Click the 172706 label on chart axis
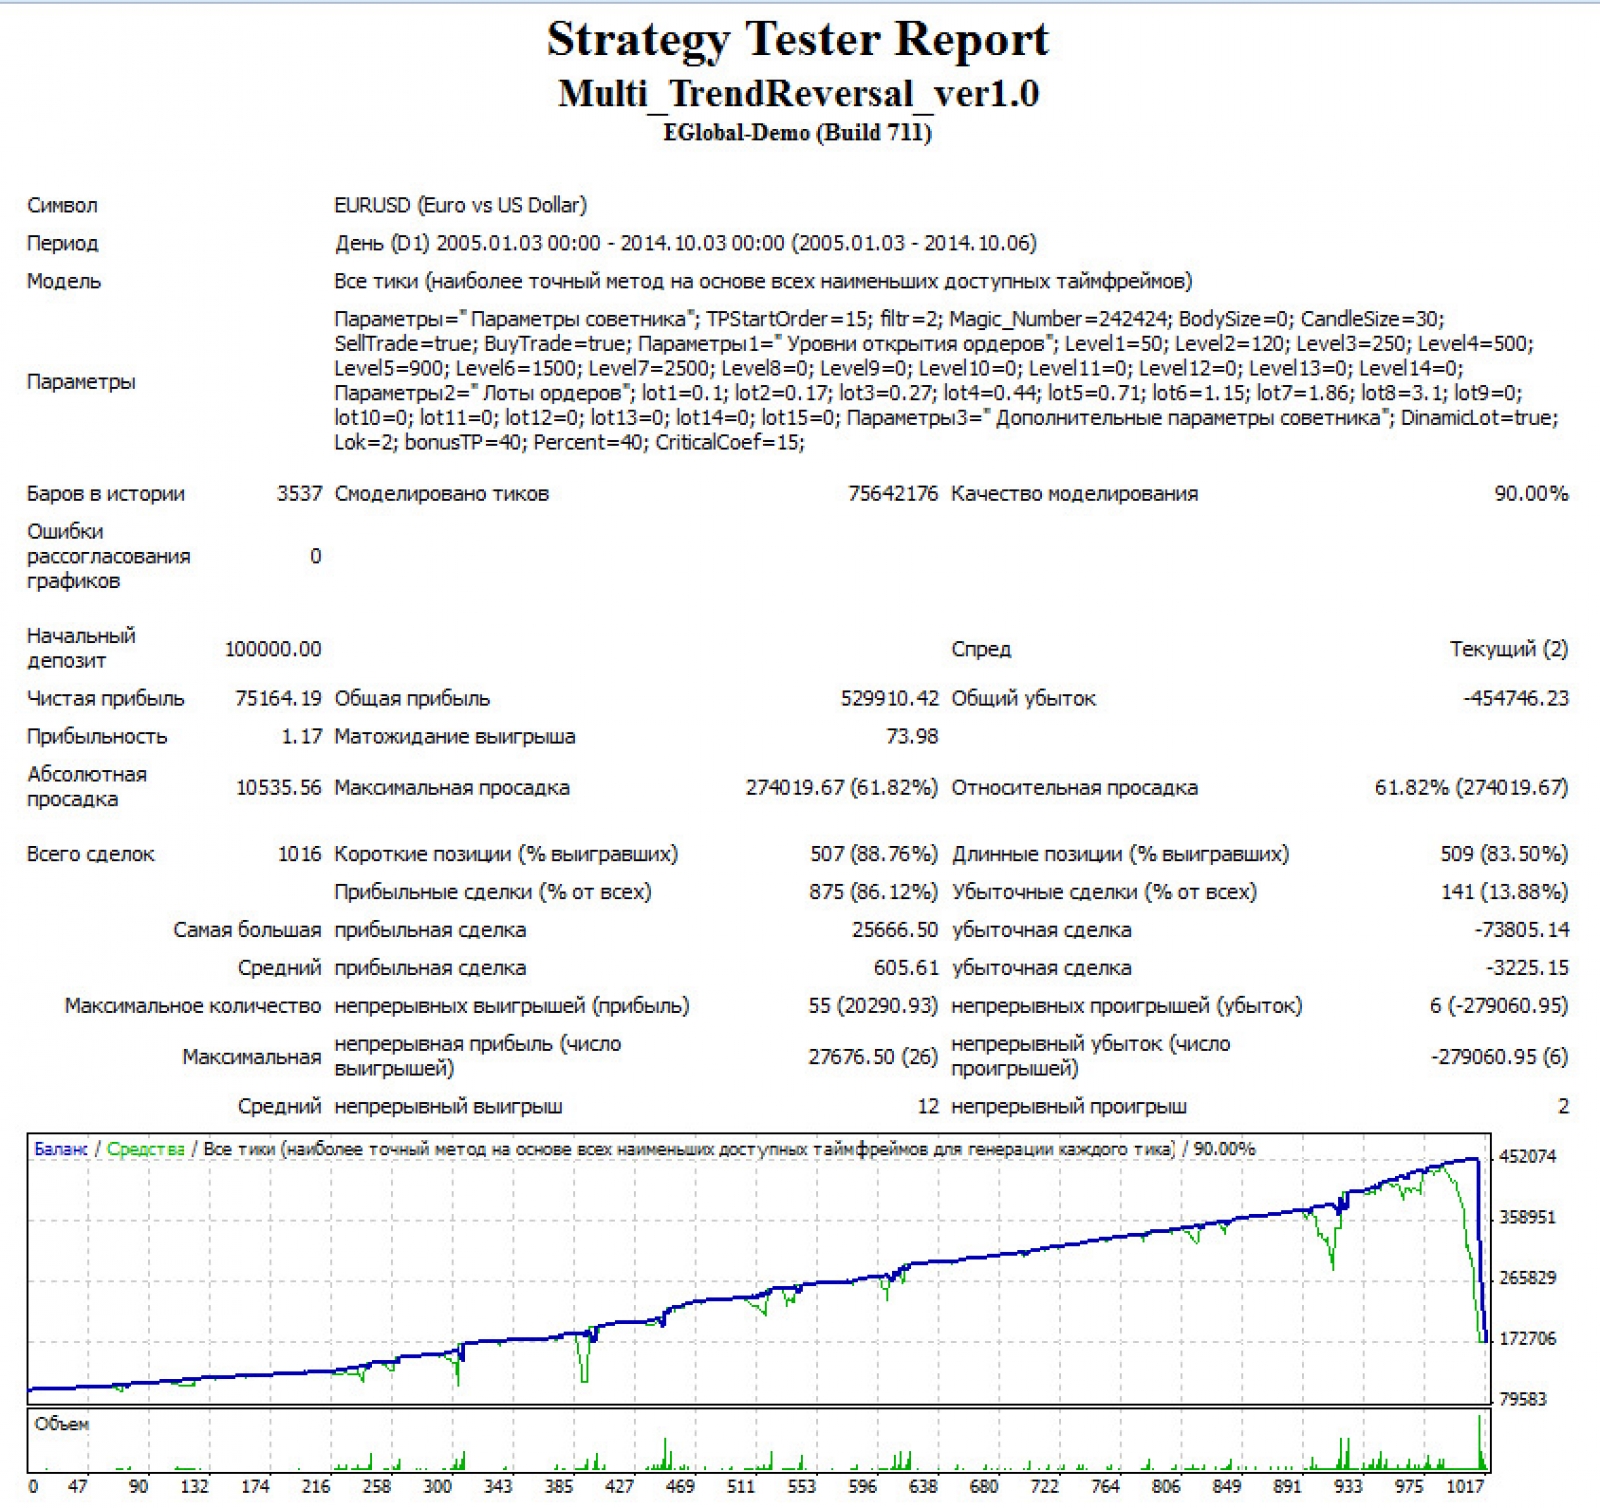Viewport: 1600px width, 1508px height. point(1527,1339)
